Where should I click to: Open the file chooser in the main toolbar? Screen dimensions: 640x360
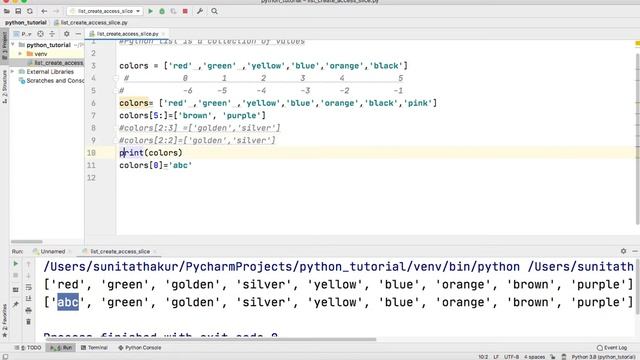click(x=7, y=11)
